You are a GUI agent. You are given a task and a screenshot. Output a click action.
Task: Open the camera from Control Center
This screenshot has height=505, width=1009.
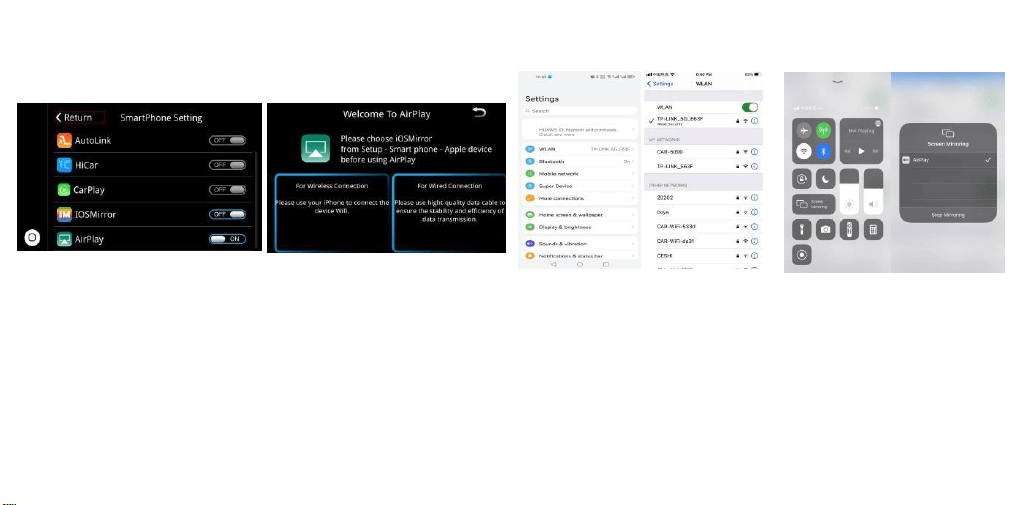[826, 230]
